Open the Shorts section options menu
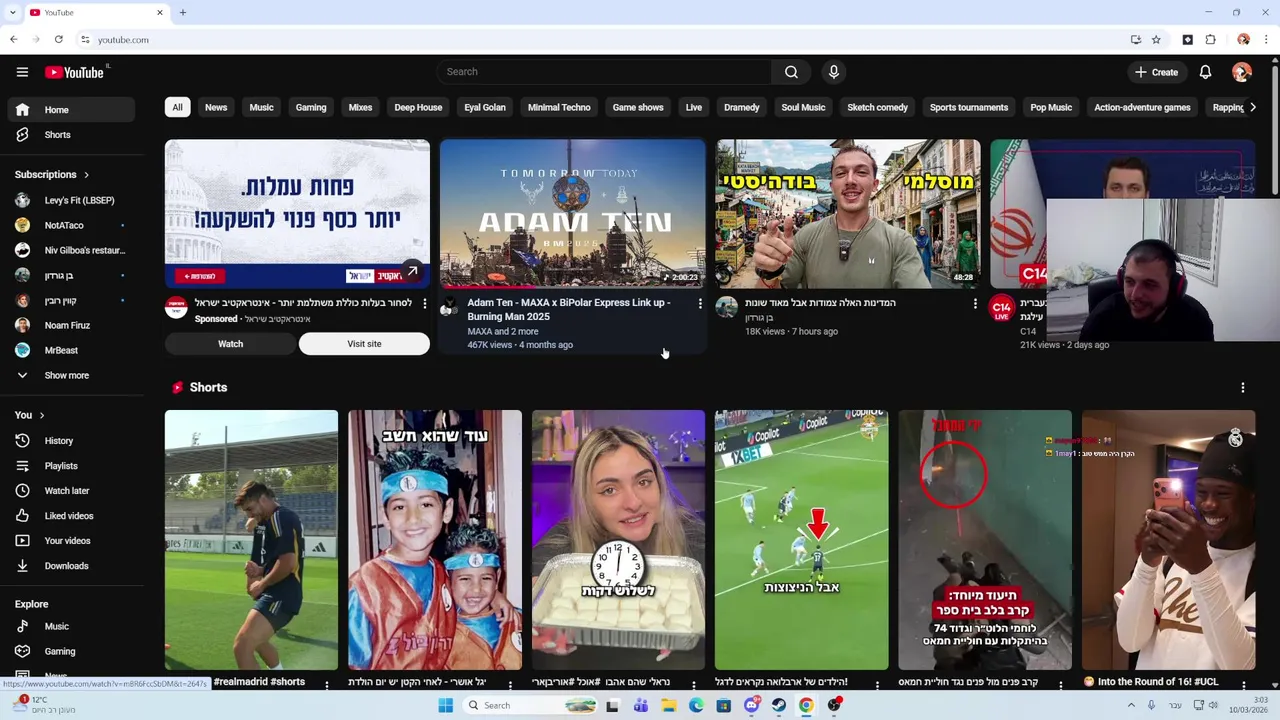The height and width of the screenshot is (720, 1280). [1243, 388]
